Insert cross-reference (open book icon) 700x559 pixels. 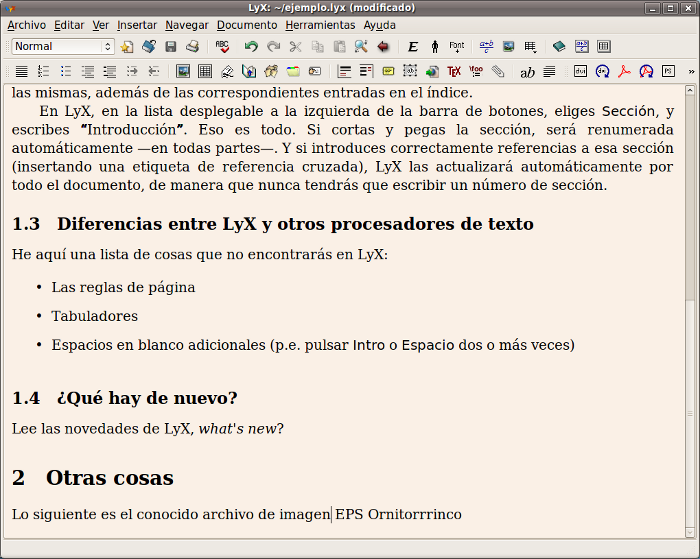(x=249, y=71)
